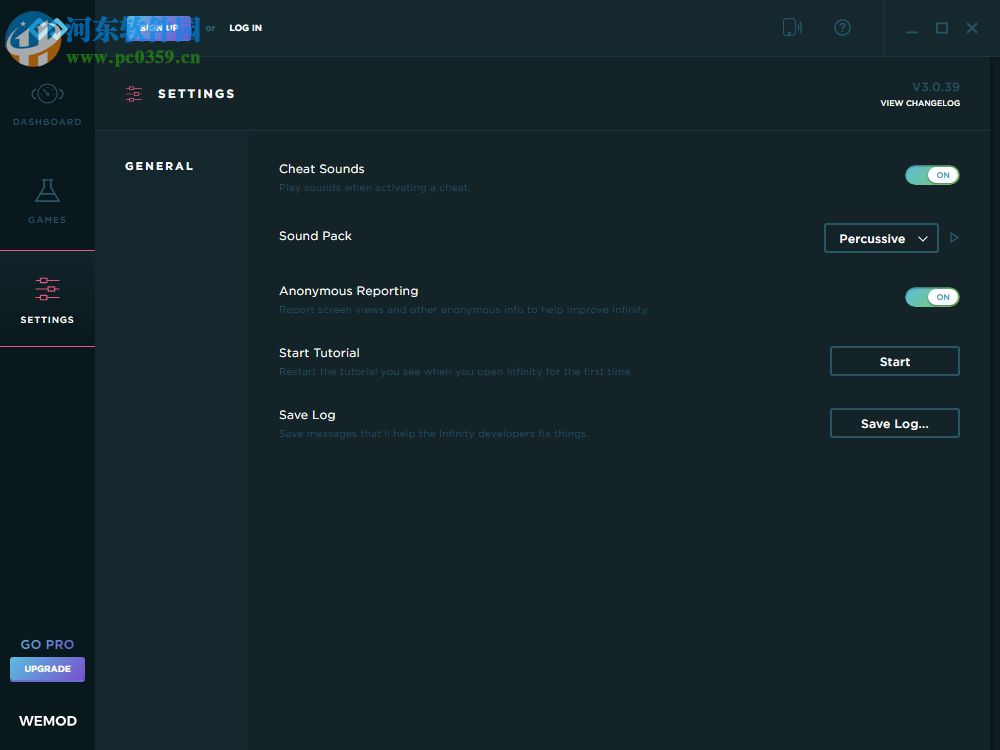
Task: Click the Save Log... button
Action: [894, 423]
